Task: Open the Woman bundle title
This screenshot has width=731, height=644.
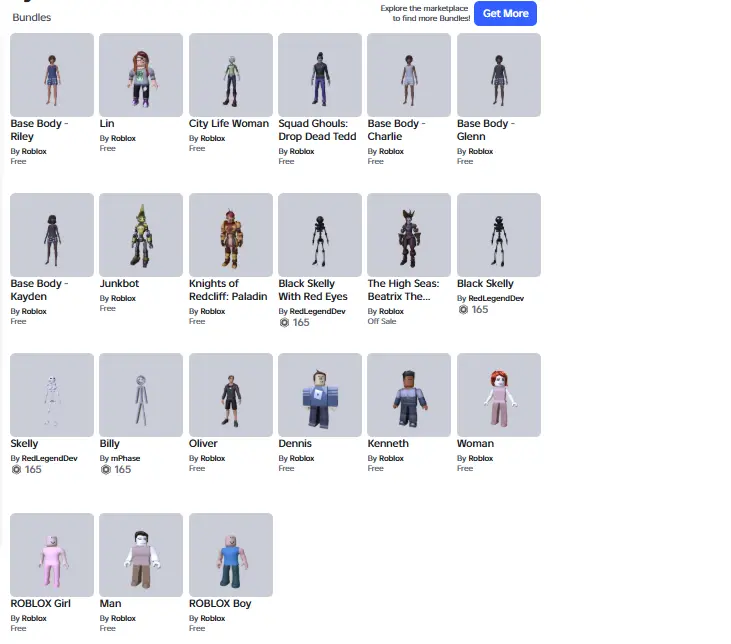Action: click(475, 443)
